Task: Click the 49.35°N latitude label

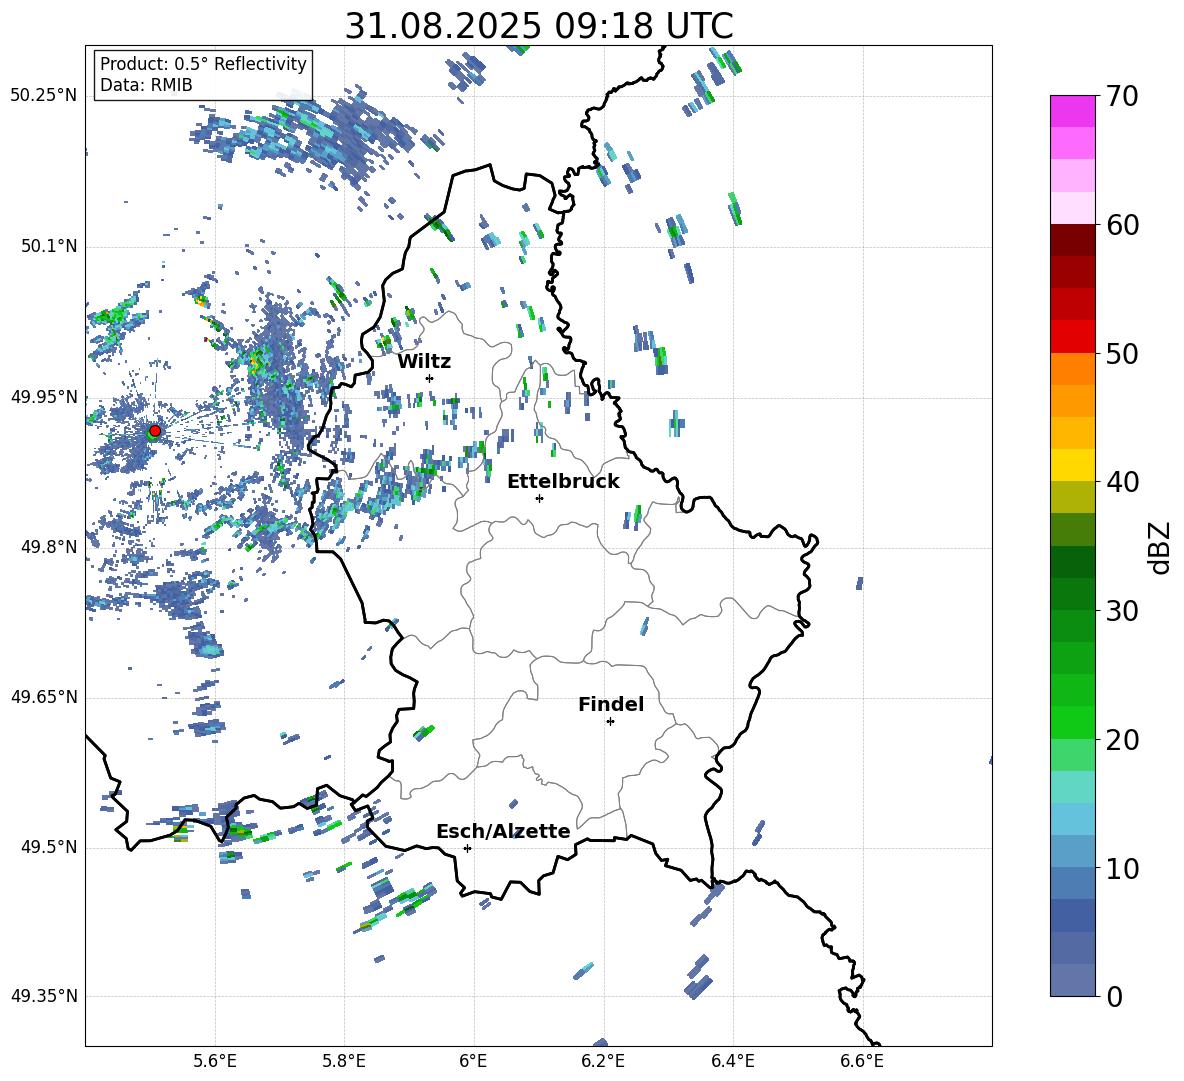Action: point(44,996)
